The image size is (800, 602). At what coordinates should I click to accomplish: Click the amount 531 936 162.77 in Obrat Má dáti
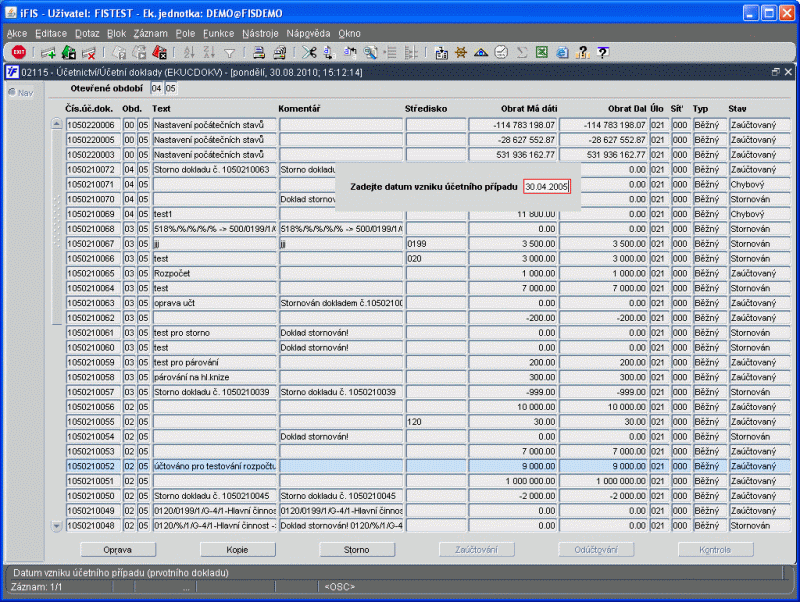point(513,155)
